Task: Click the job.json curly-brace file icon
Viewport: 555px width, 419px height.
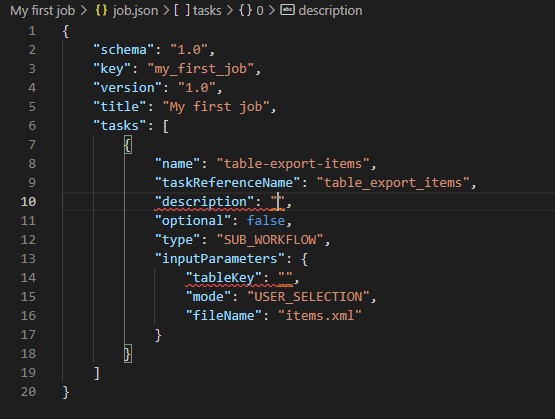Action: (101, 10)
